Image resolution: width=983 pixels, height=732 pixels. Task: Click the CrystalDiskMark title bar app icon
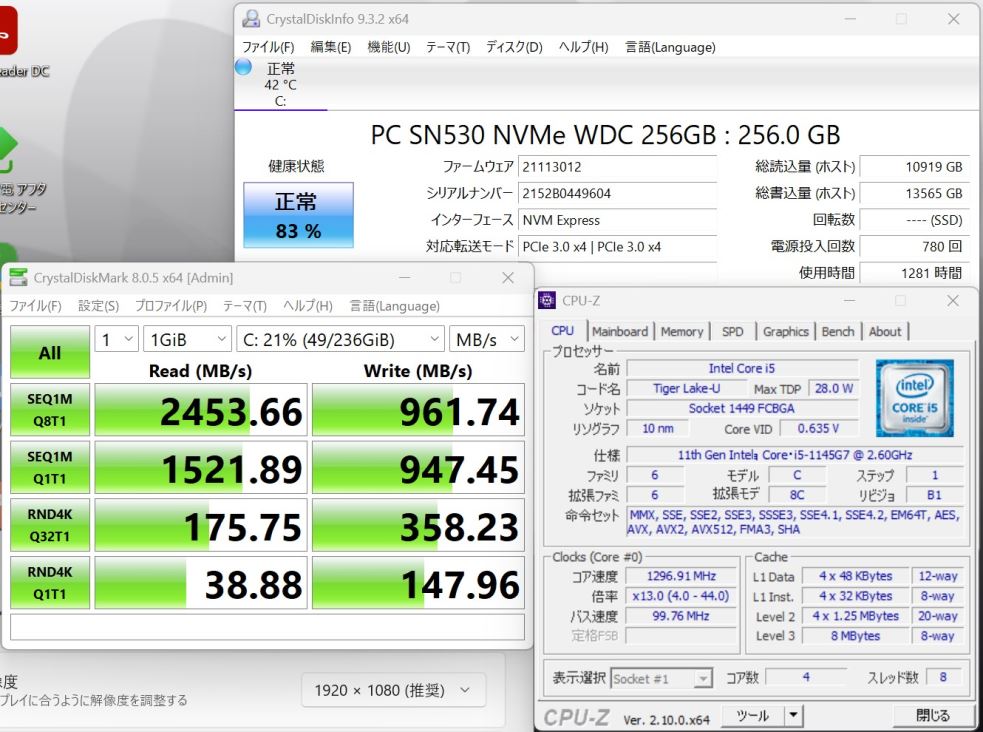pos(19,277)
